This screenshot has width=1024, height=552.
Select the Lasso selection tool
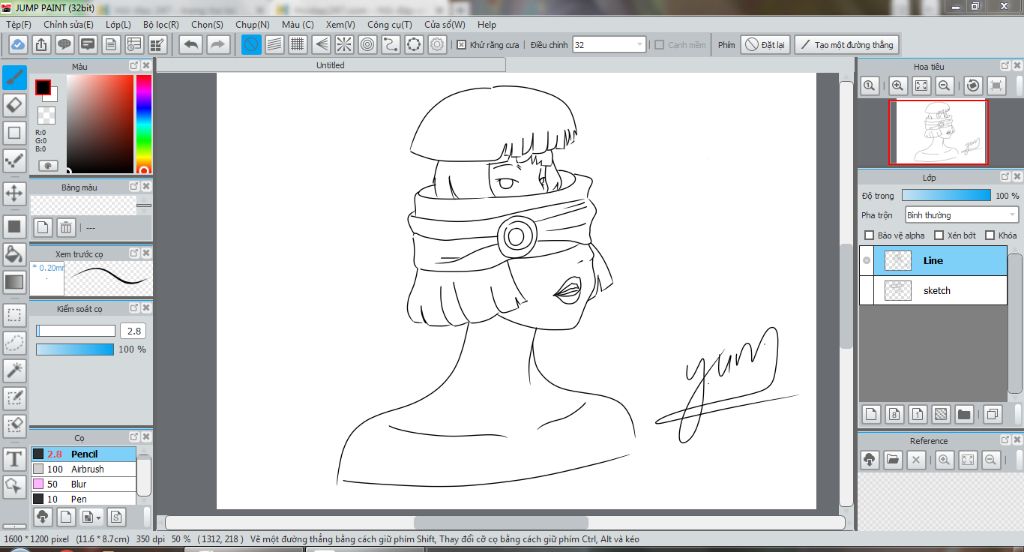(14, 342)
